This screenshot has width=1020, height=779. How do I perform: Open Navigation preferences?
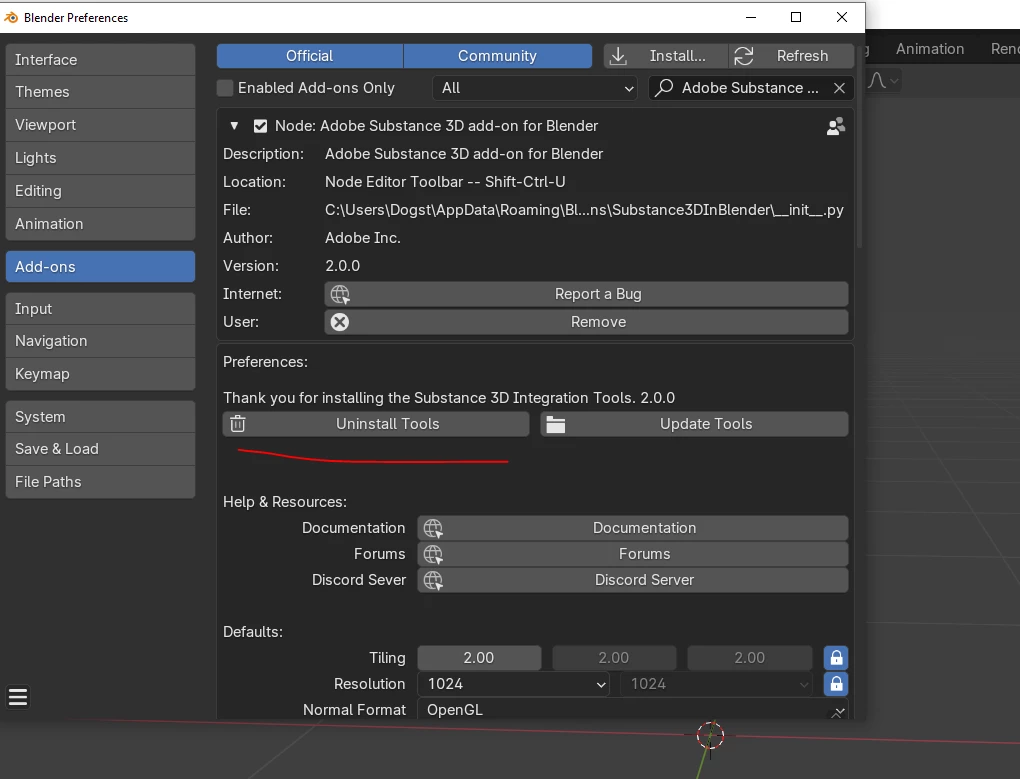(100, 341)
